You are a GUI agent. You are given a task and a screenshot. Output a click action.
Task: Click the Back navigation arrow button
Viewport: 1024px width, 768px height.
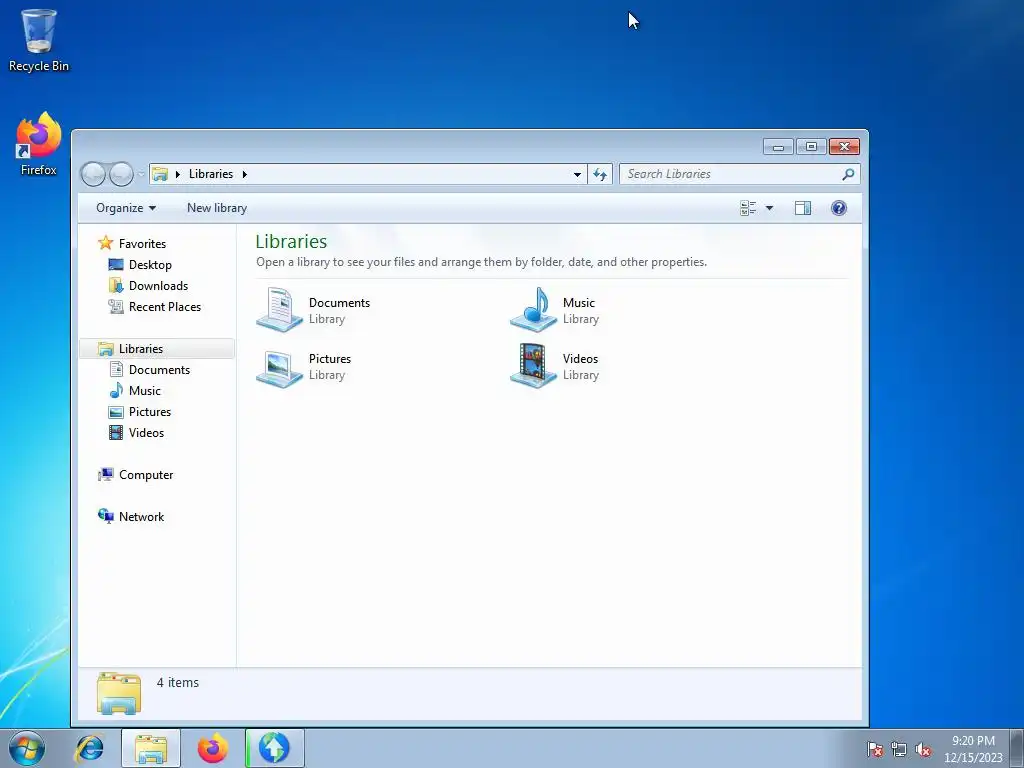(93, 174)
